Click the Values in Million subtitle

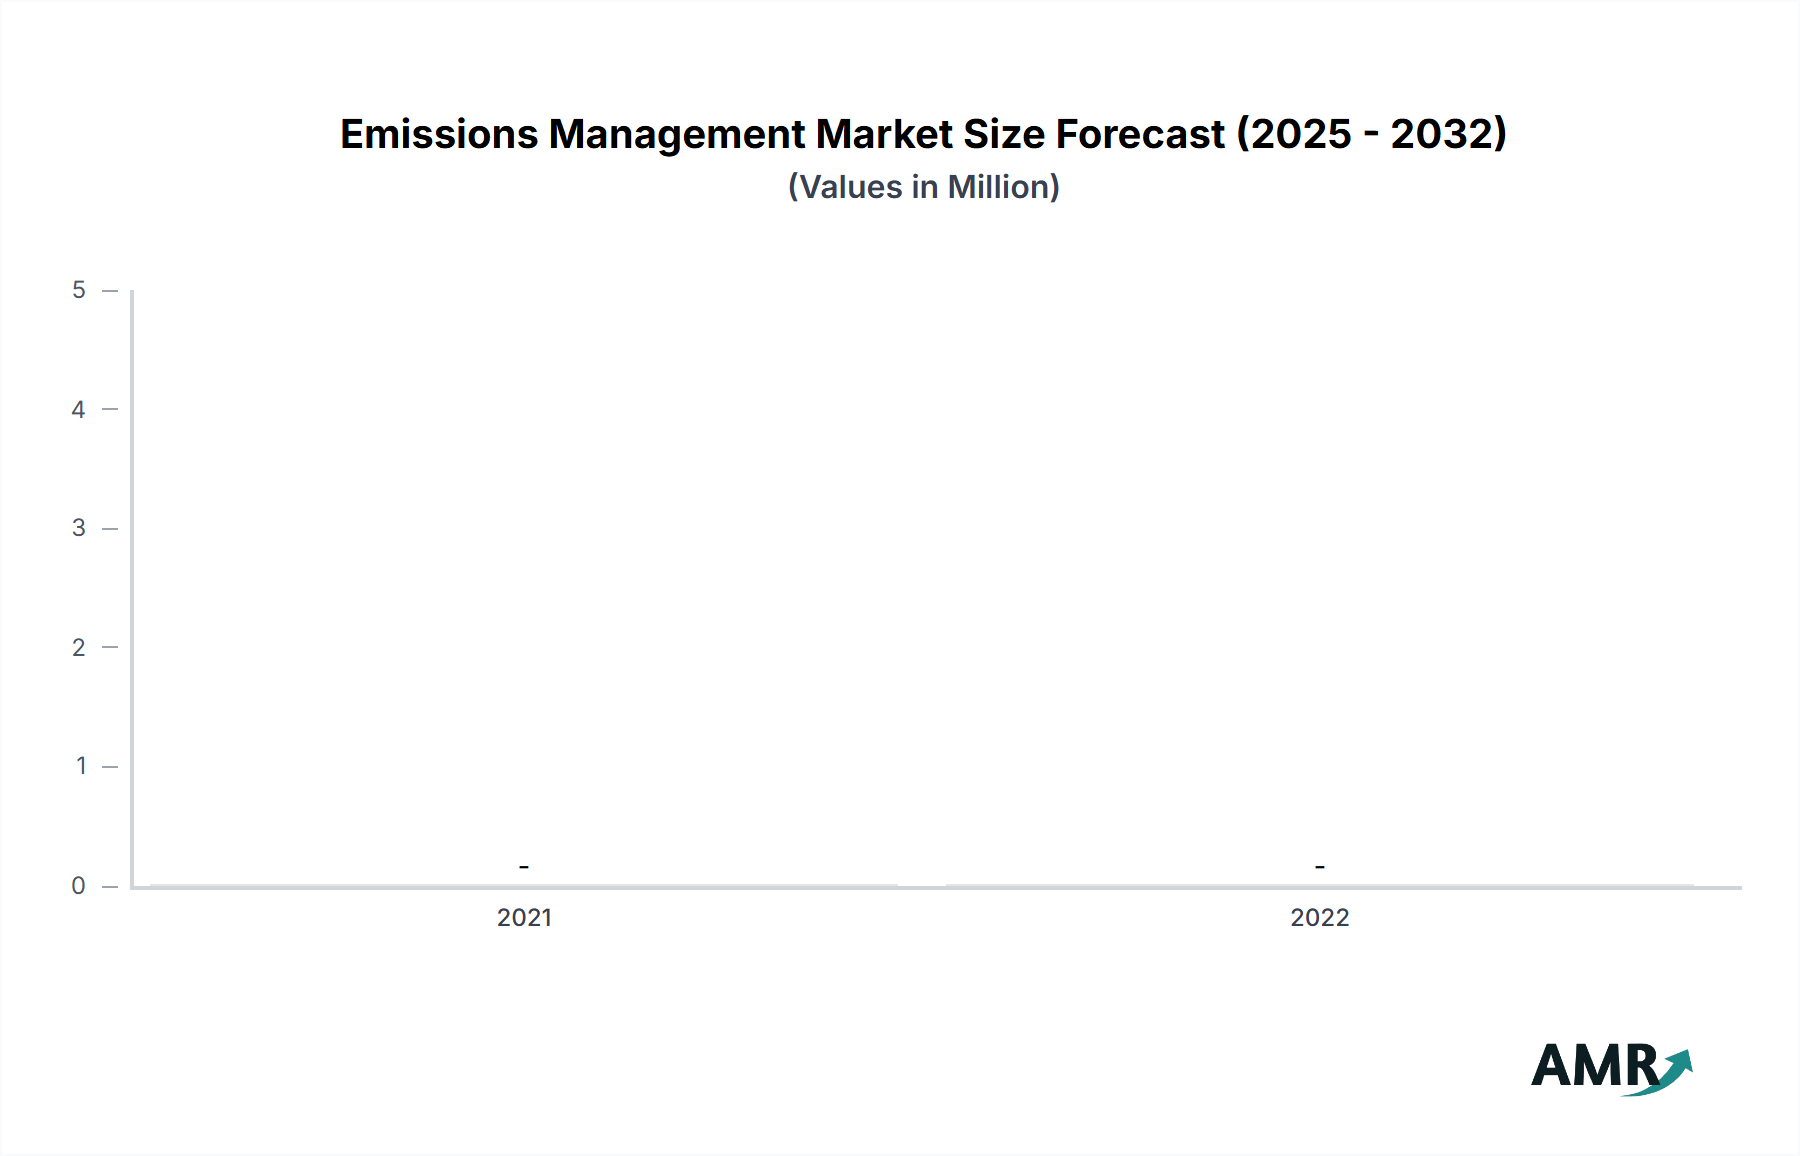pyautogui.click(x=924, y=186)
